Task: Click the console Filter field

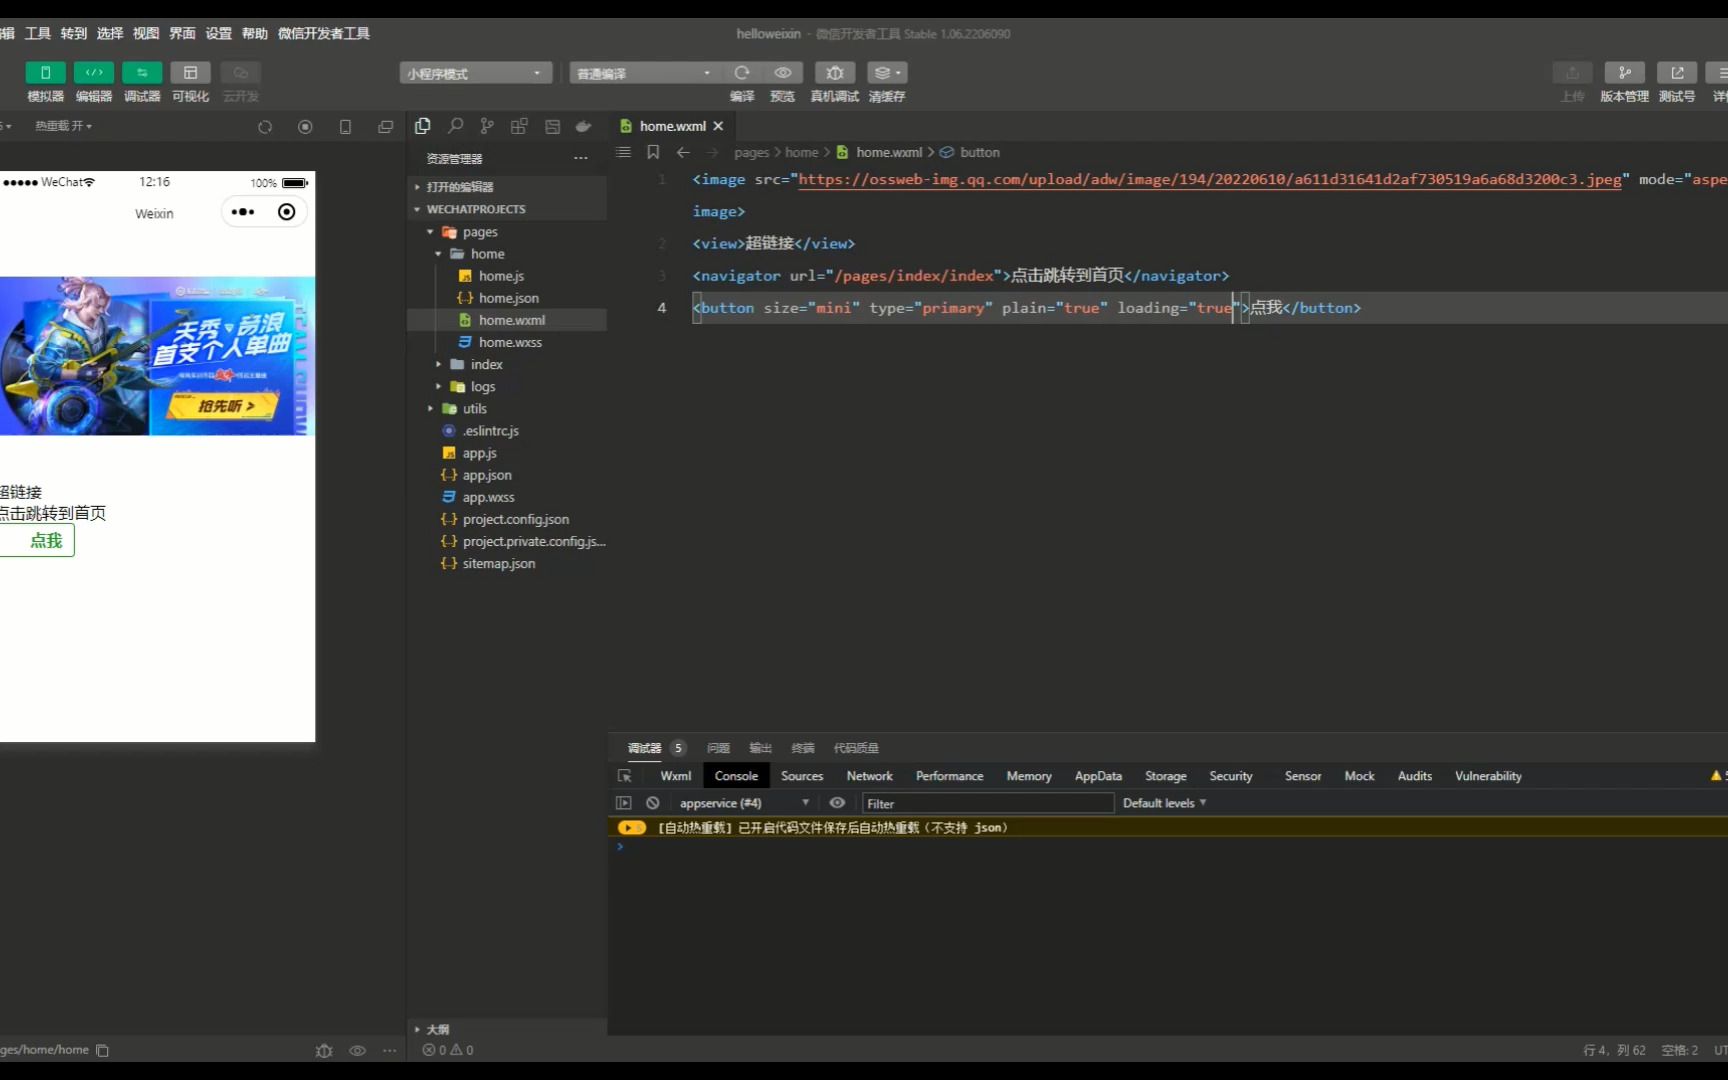Action: 988,803
